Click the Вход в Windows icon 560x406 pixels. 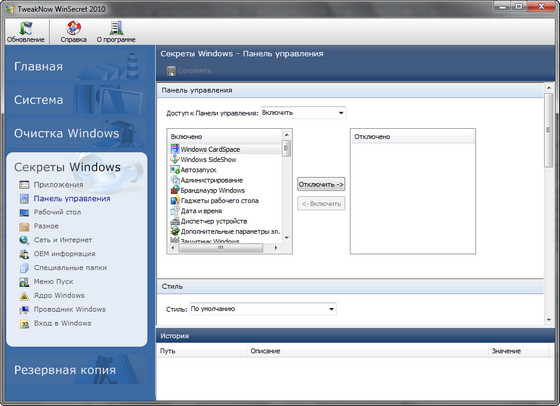tap(24, 324)
